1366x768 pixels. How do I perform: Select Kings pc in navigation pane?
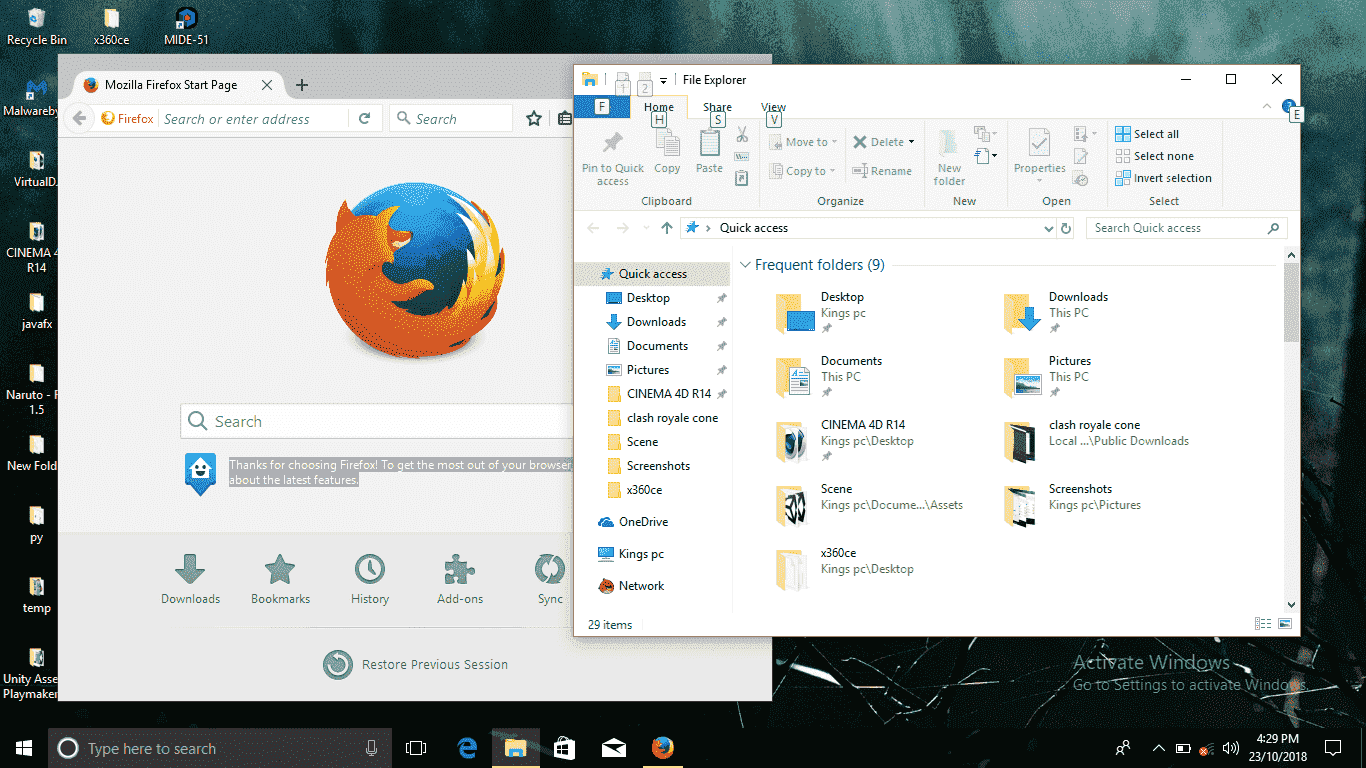pyautogui.click(x=641, y=554)
